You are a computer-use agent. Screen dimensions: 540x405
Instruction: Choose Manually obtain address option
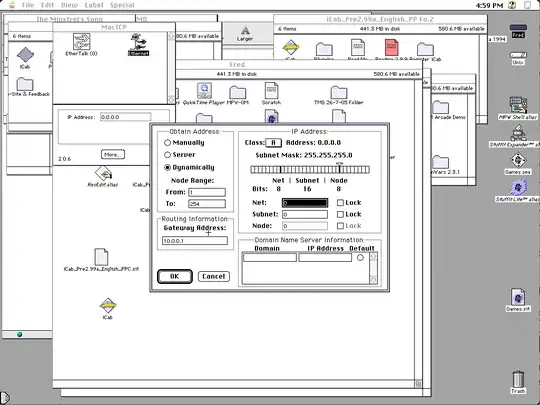[167, 143]
